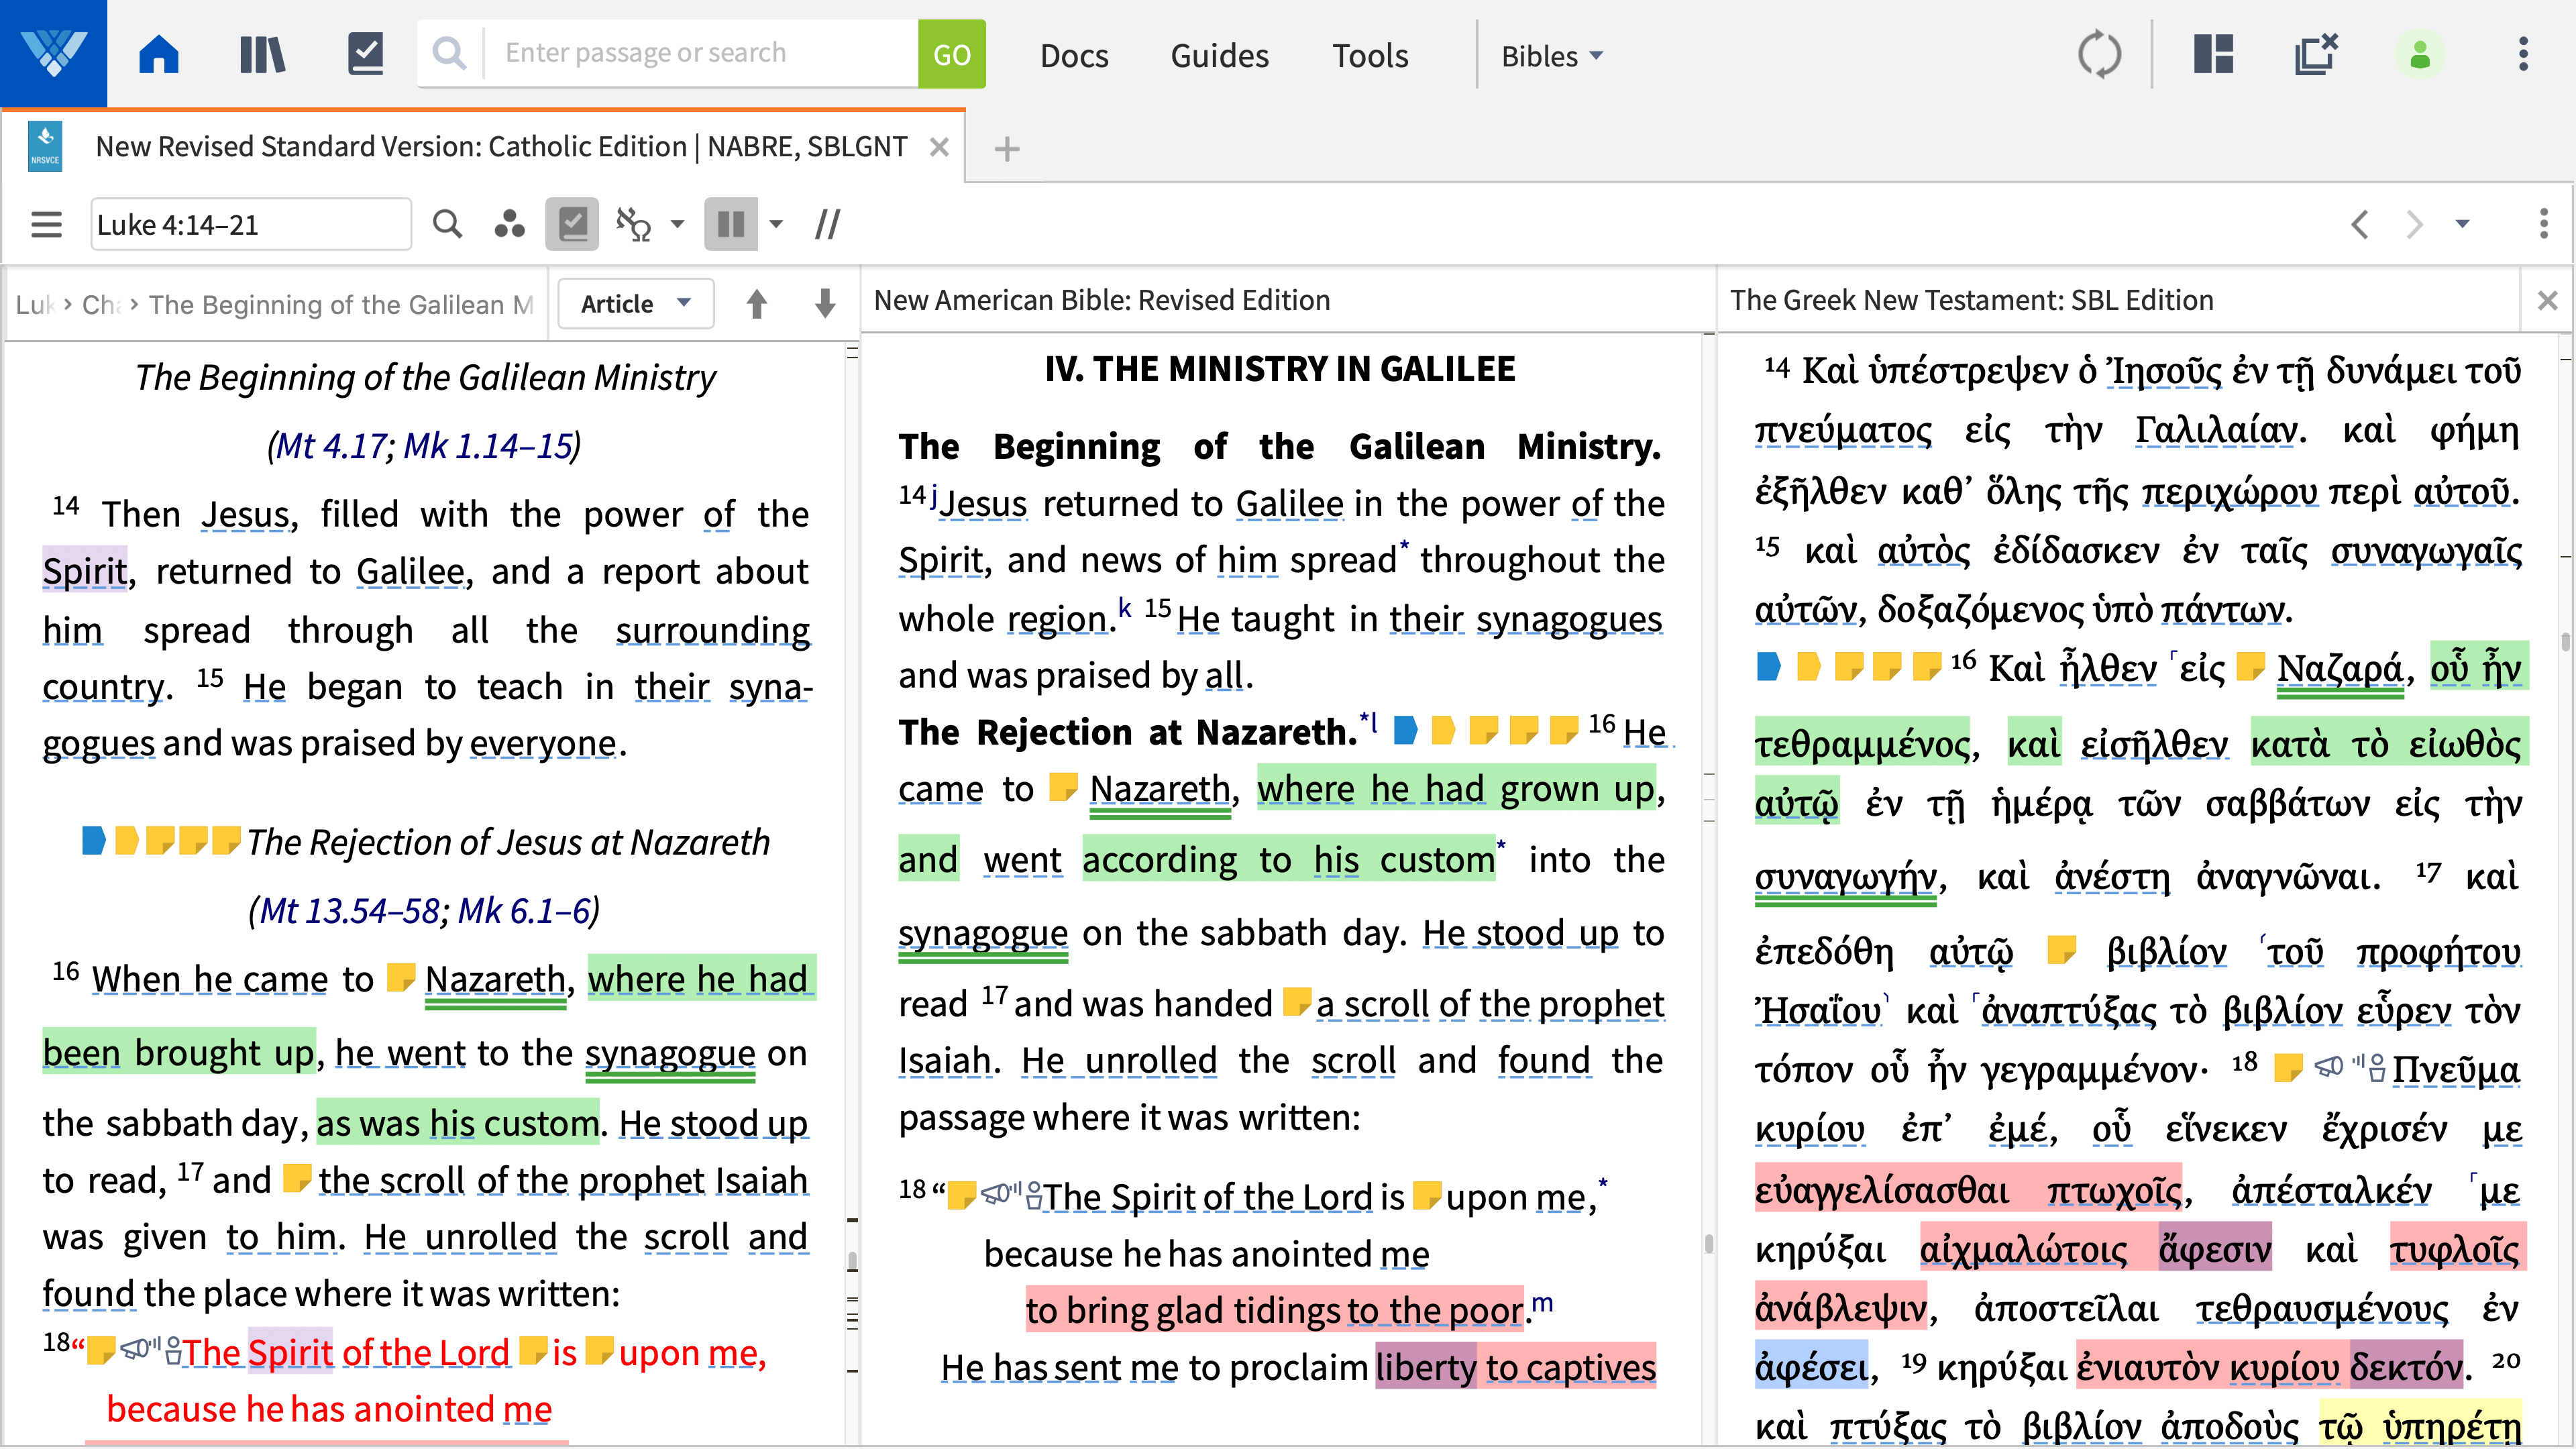Open the Docs menu
The image size is (2576, 1449).
click(x=1074, y=56)
